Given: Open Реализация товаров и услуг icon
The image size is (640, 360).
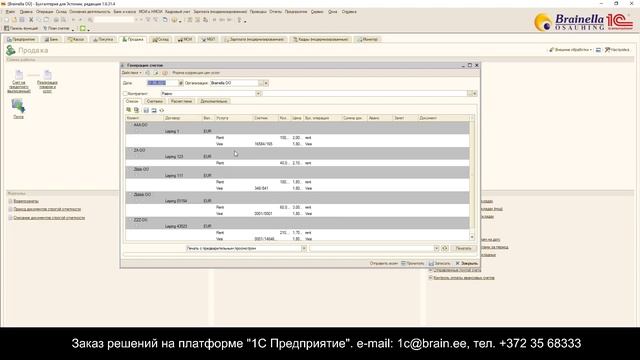Looking at the screenshot, I should 47,81.
